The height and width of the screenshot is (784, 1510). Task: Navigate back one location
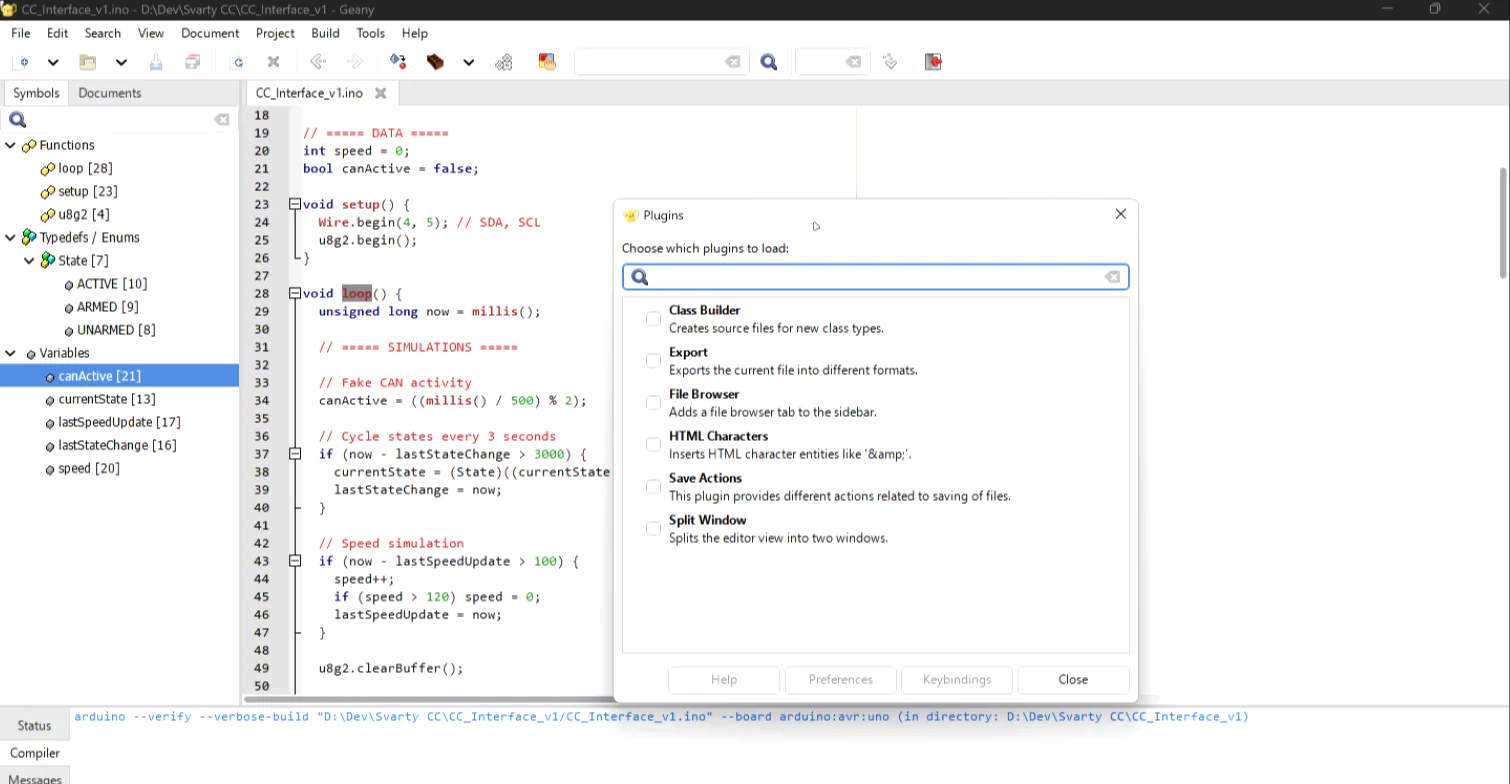318,62
